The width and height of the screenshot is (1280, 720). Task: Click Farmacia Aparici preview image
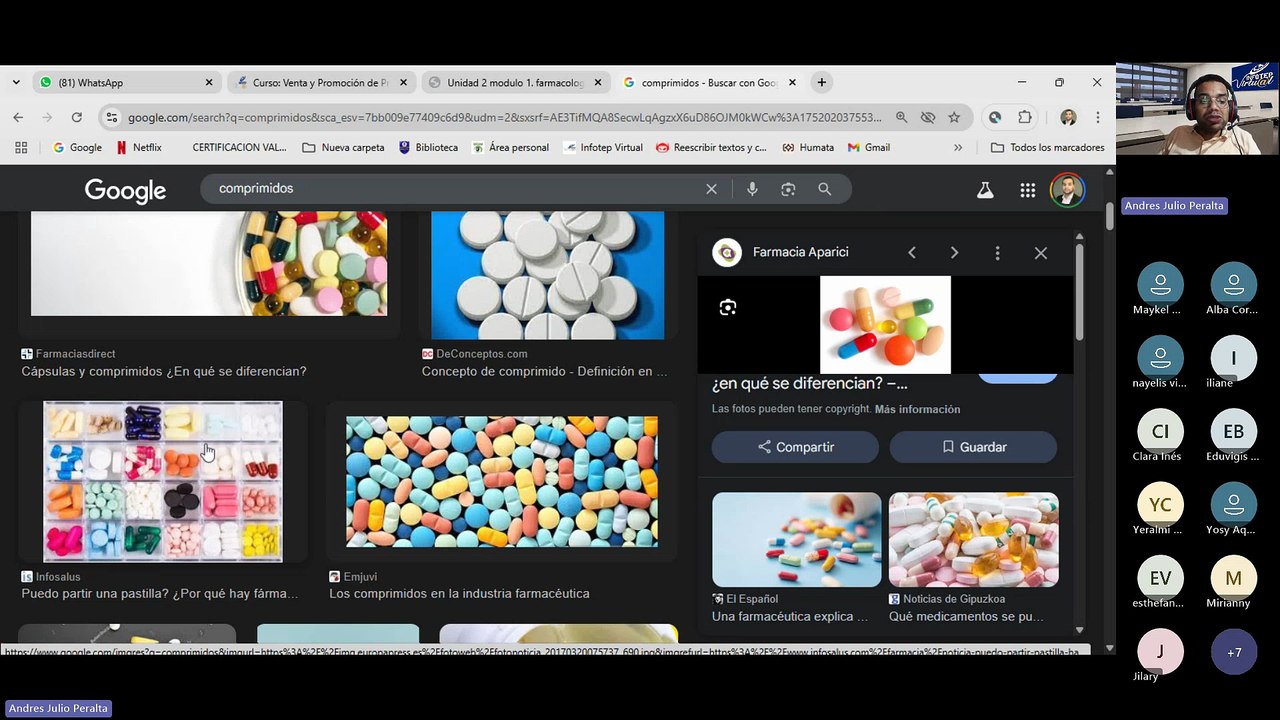pos(885,324)
